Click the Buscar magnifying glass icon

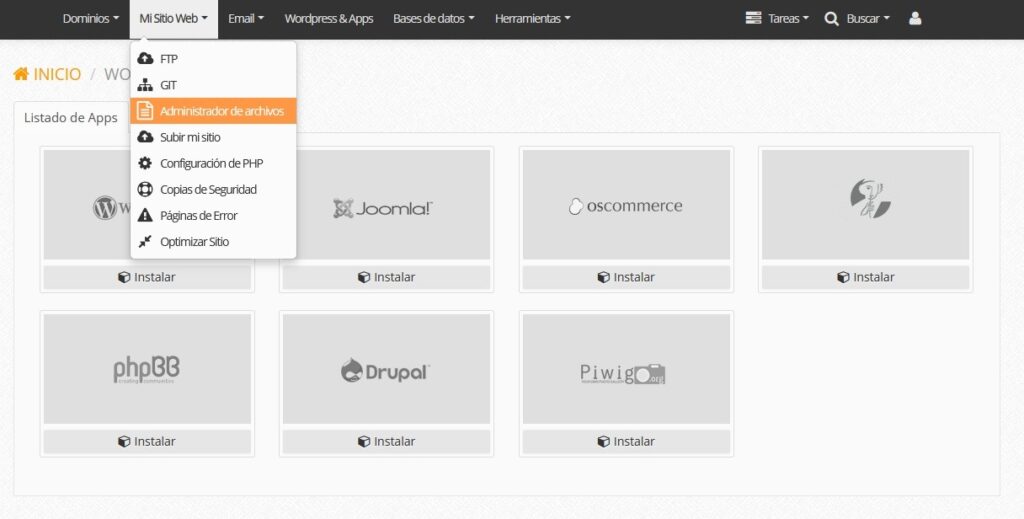pos(831,19)
